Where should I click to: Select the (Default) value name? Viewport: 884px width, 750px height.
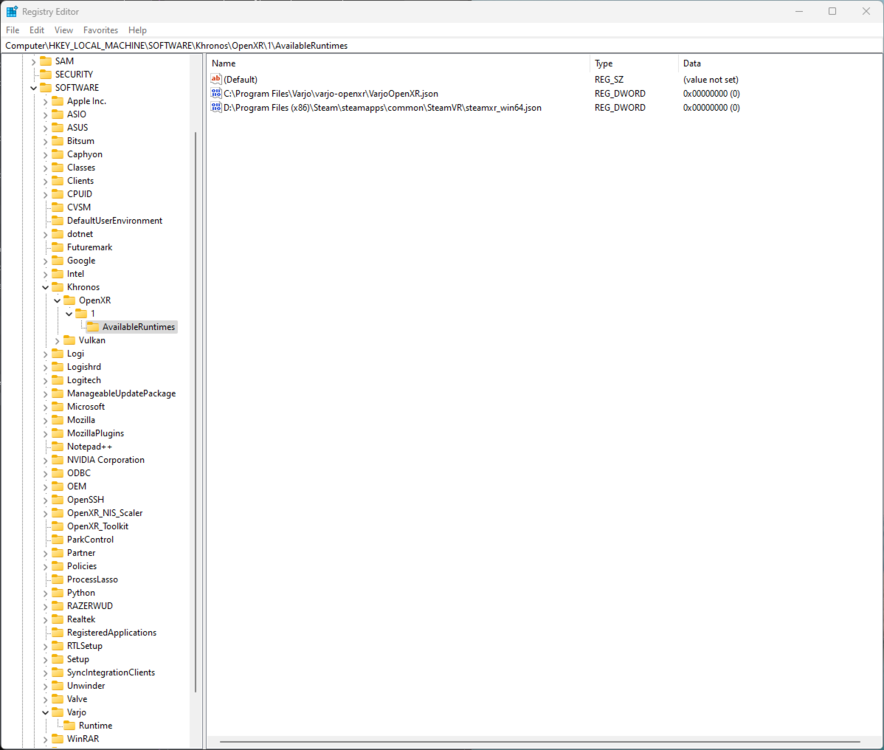[x=240, y=80]
